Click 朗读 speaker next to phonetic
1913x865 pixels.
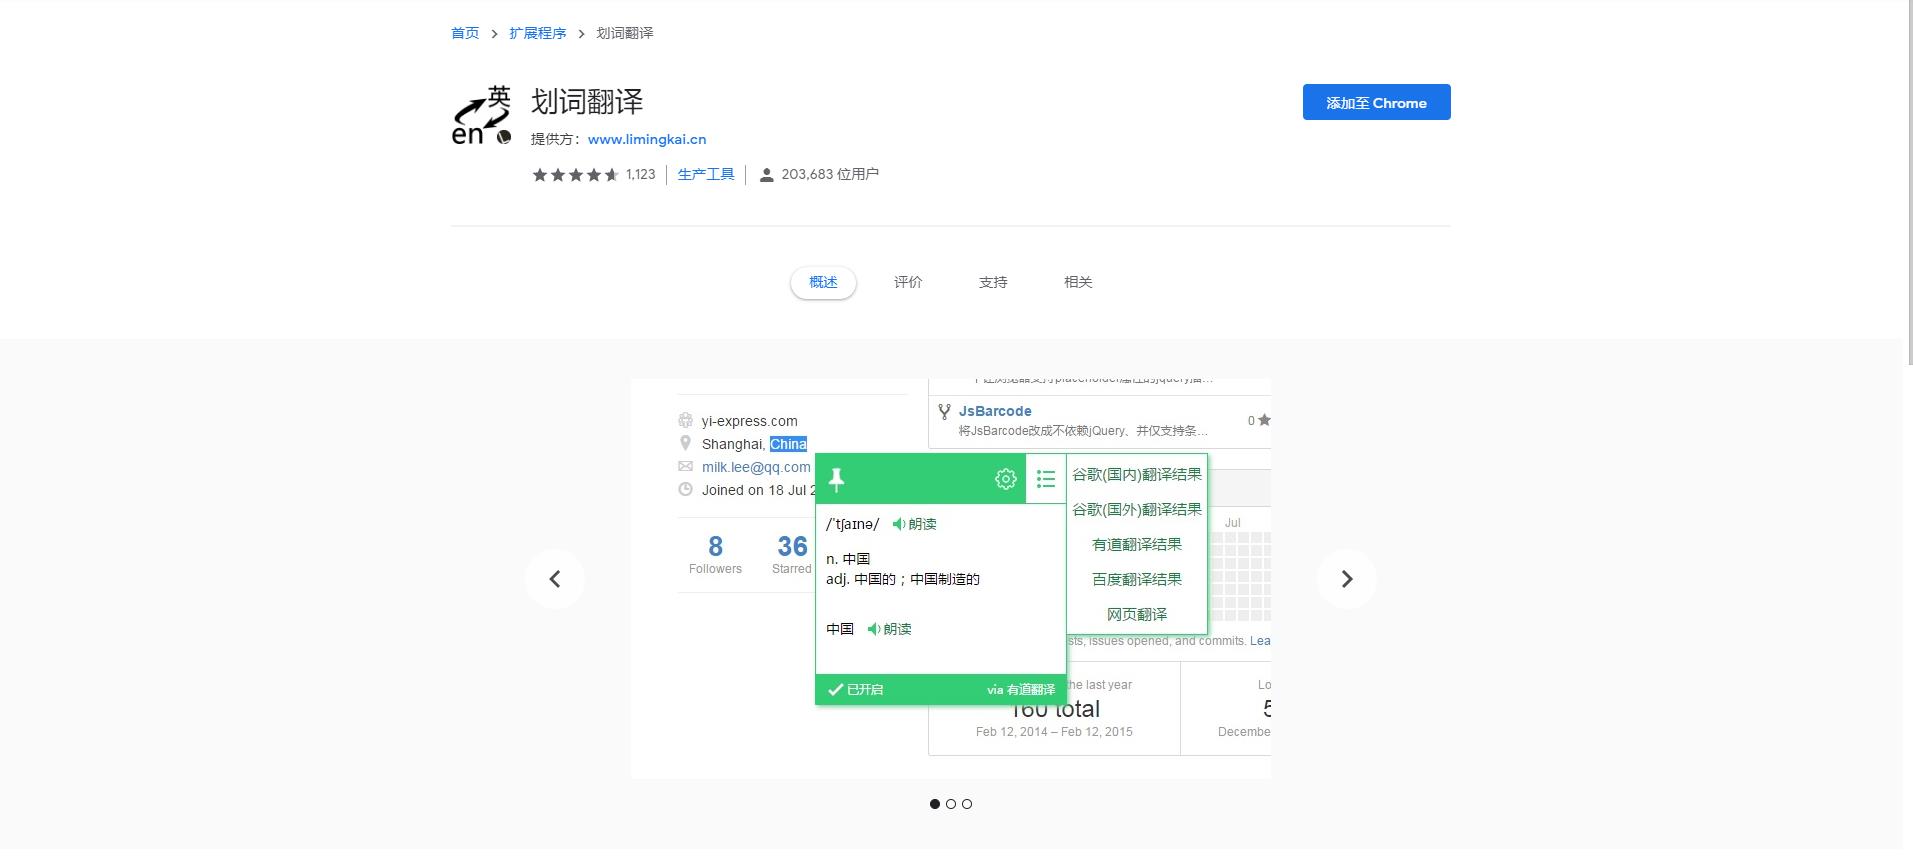pos(914,524)
